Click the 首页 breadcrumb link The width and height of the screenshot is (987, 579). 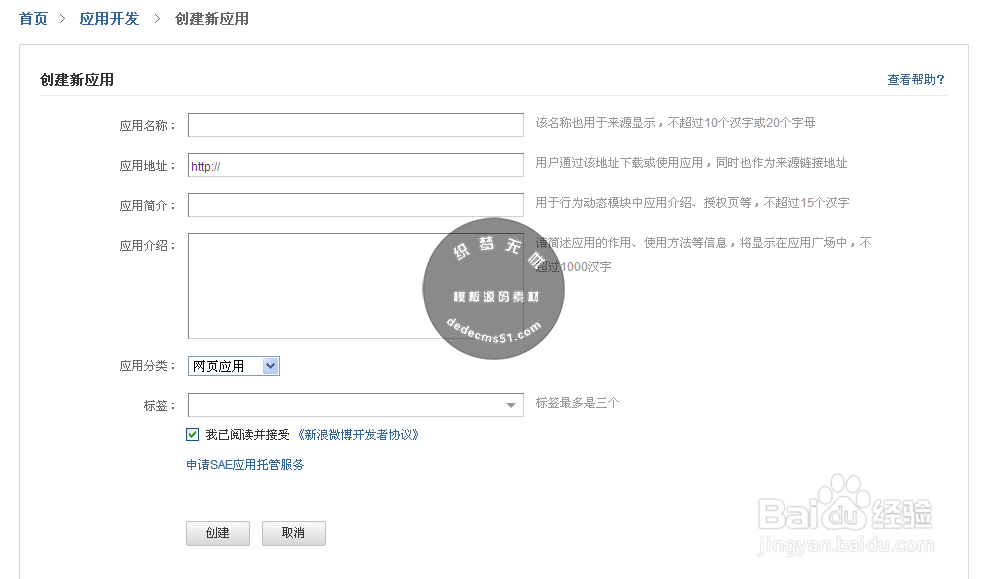point(33,19)
